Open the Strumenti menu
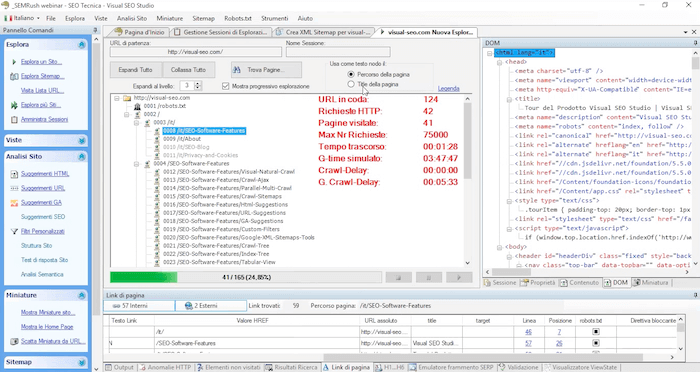This screenshot has width=700, height=372. (275, 18)
